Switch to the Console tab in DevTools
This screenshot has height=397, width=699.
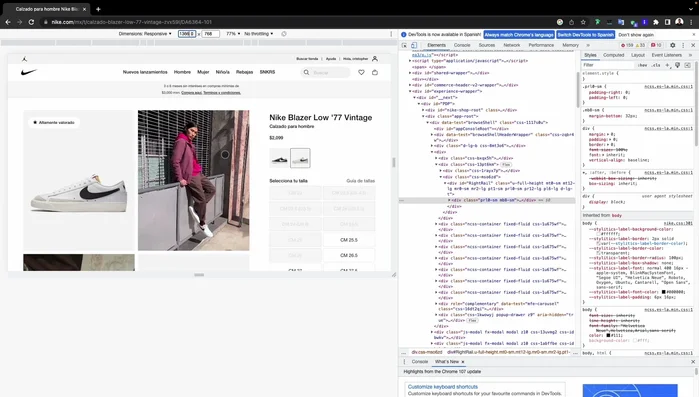pos(462,45)
